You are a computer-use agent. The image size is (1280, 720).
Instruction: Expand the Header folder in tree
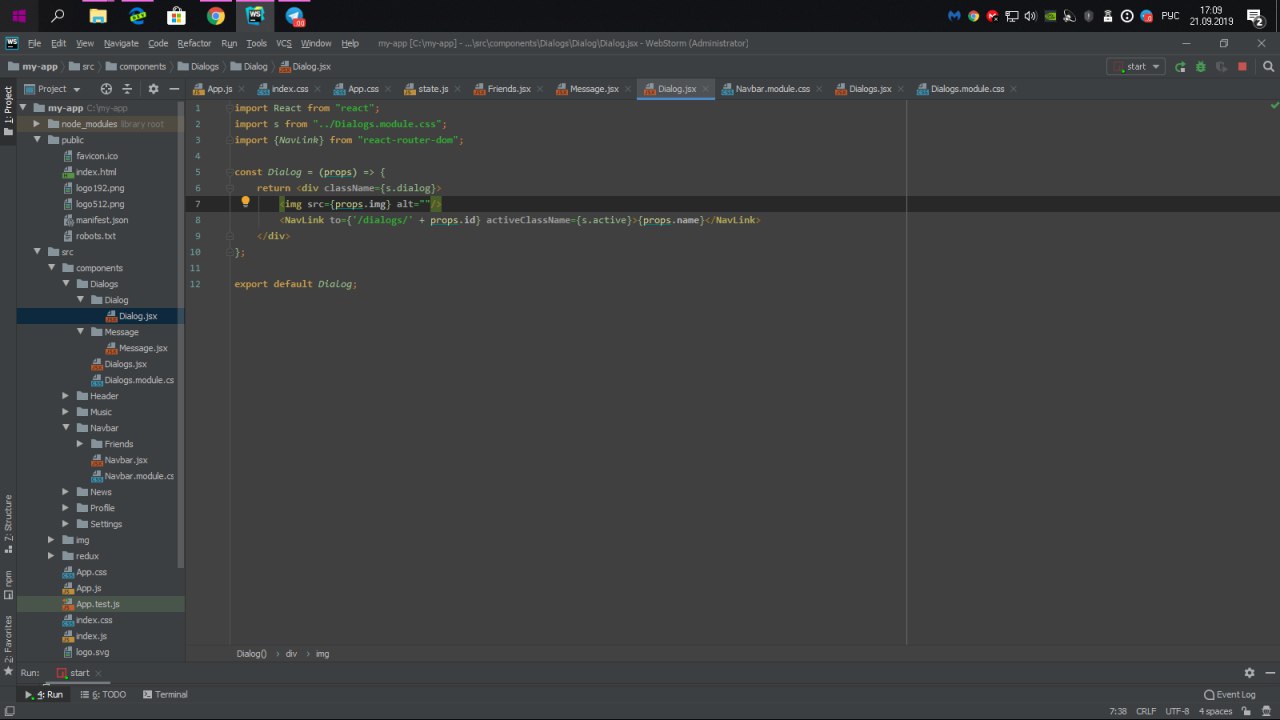point(66,396)
